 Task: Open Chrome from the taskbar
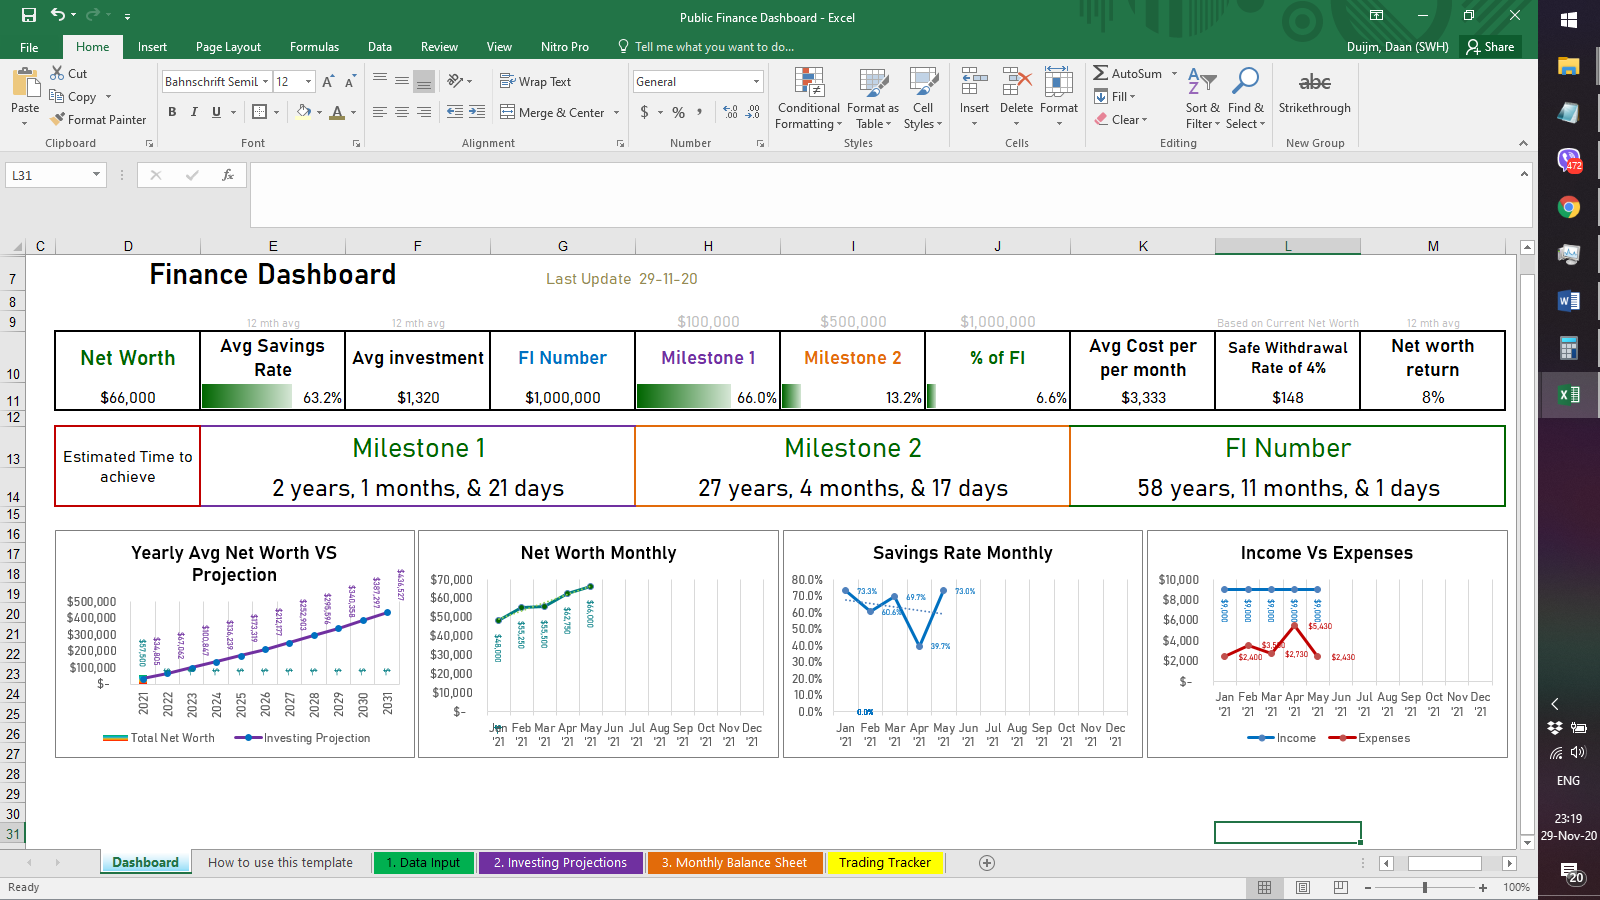[x=1568, y=207]
